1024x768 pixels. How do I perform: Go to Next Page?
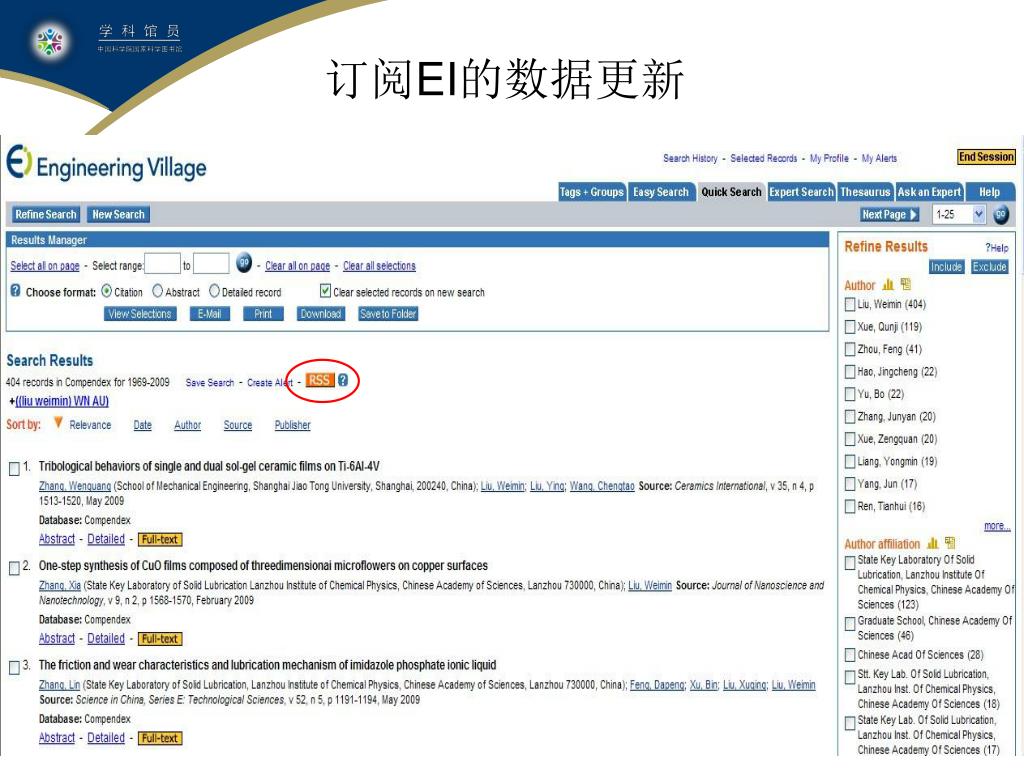889,214
